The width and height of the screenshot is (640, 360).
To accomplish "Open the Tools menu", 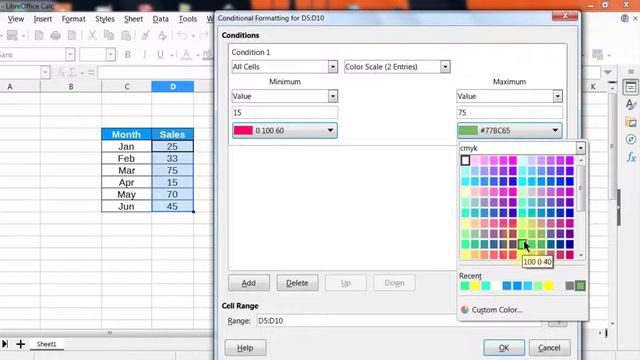I will pyautogui.click(x=188, y=19).
